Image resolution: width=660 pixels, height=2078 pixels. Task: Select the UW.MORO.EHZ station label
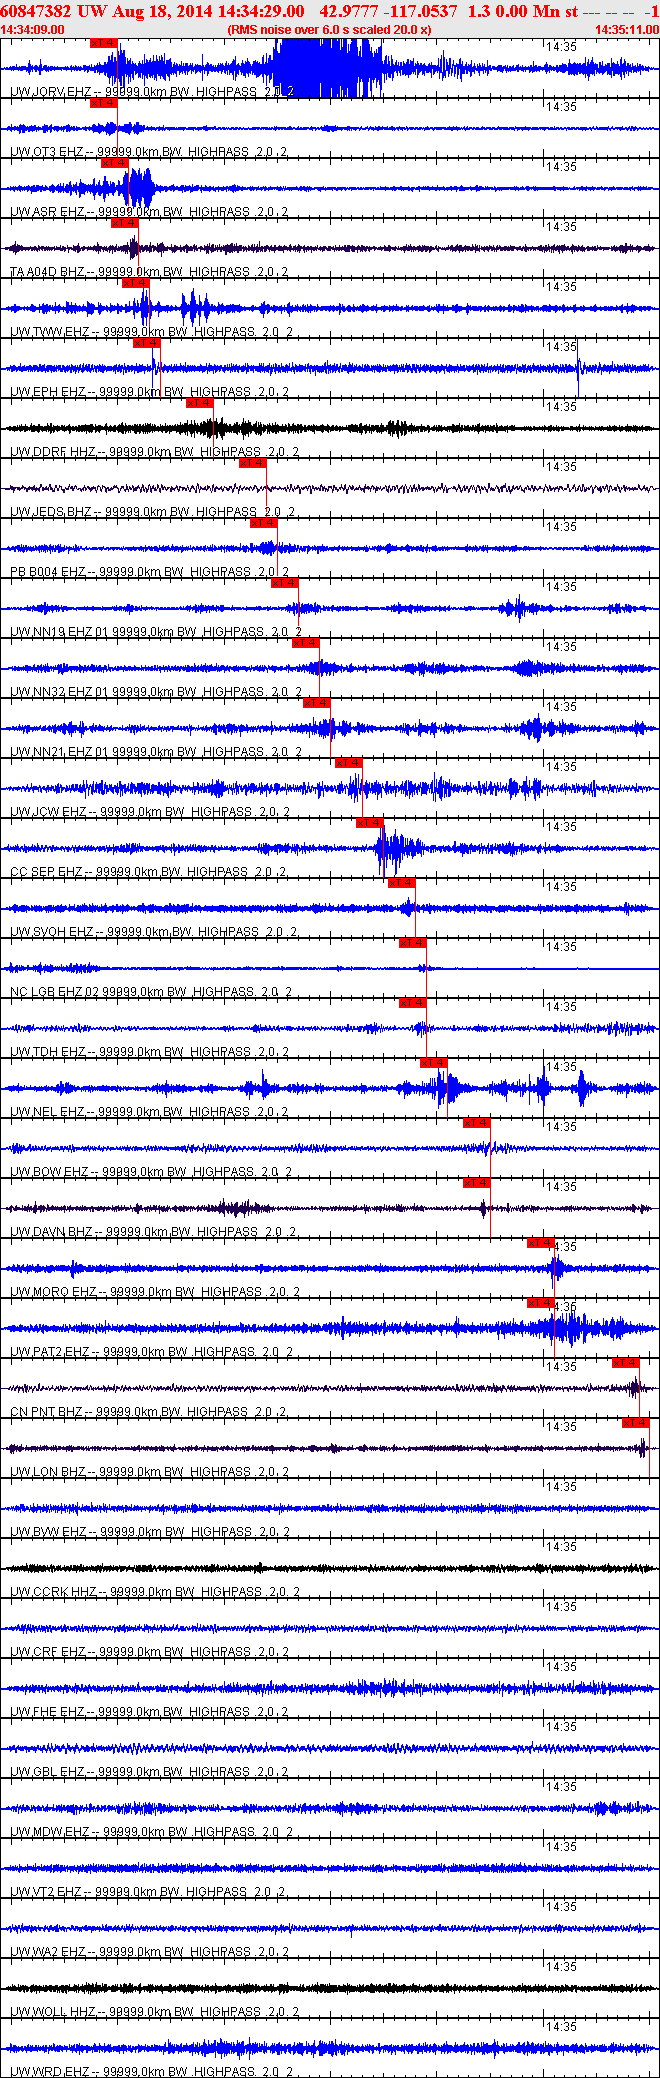[x=154, y=1292]
